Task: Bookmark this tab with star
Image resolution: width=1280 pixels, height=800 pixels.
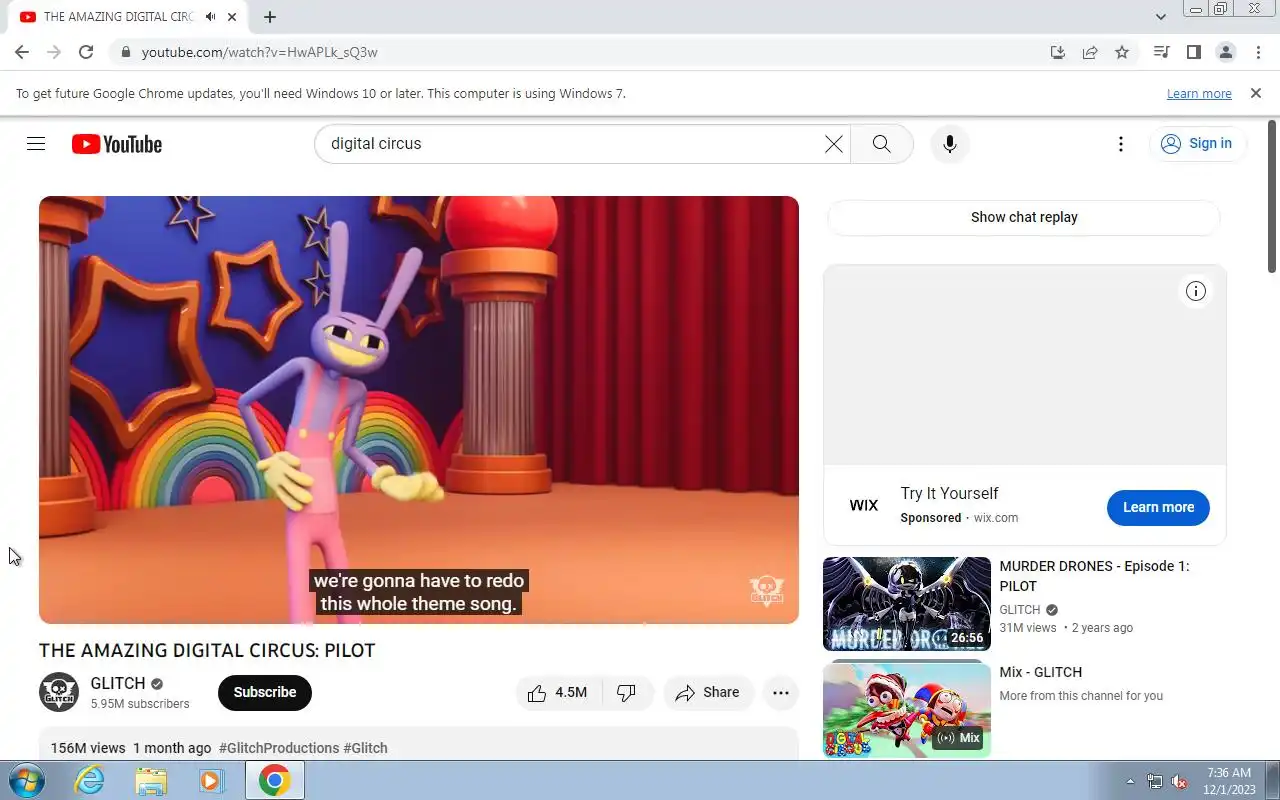Action: pyautogui.click(x=1122, y=52)
